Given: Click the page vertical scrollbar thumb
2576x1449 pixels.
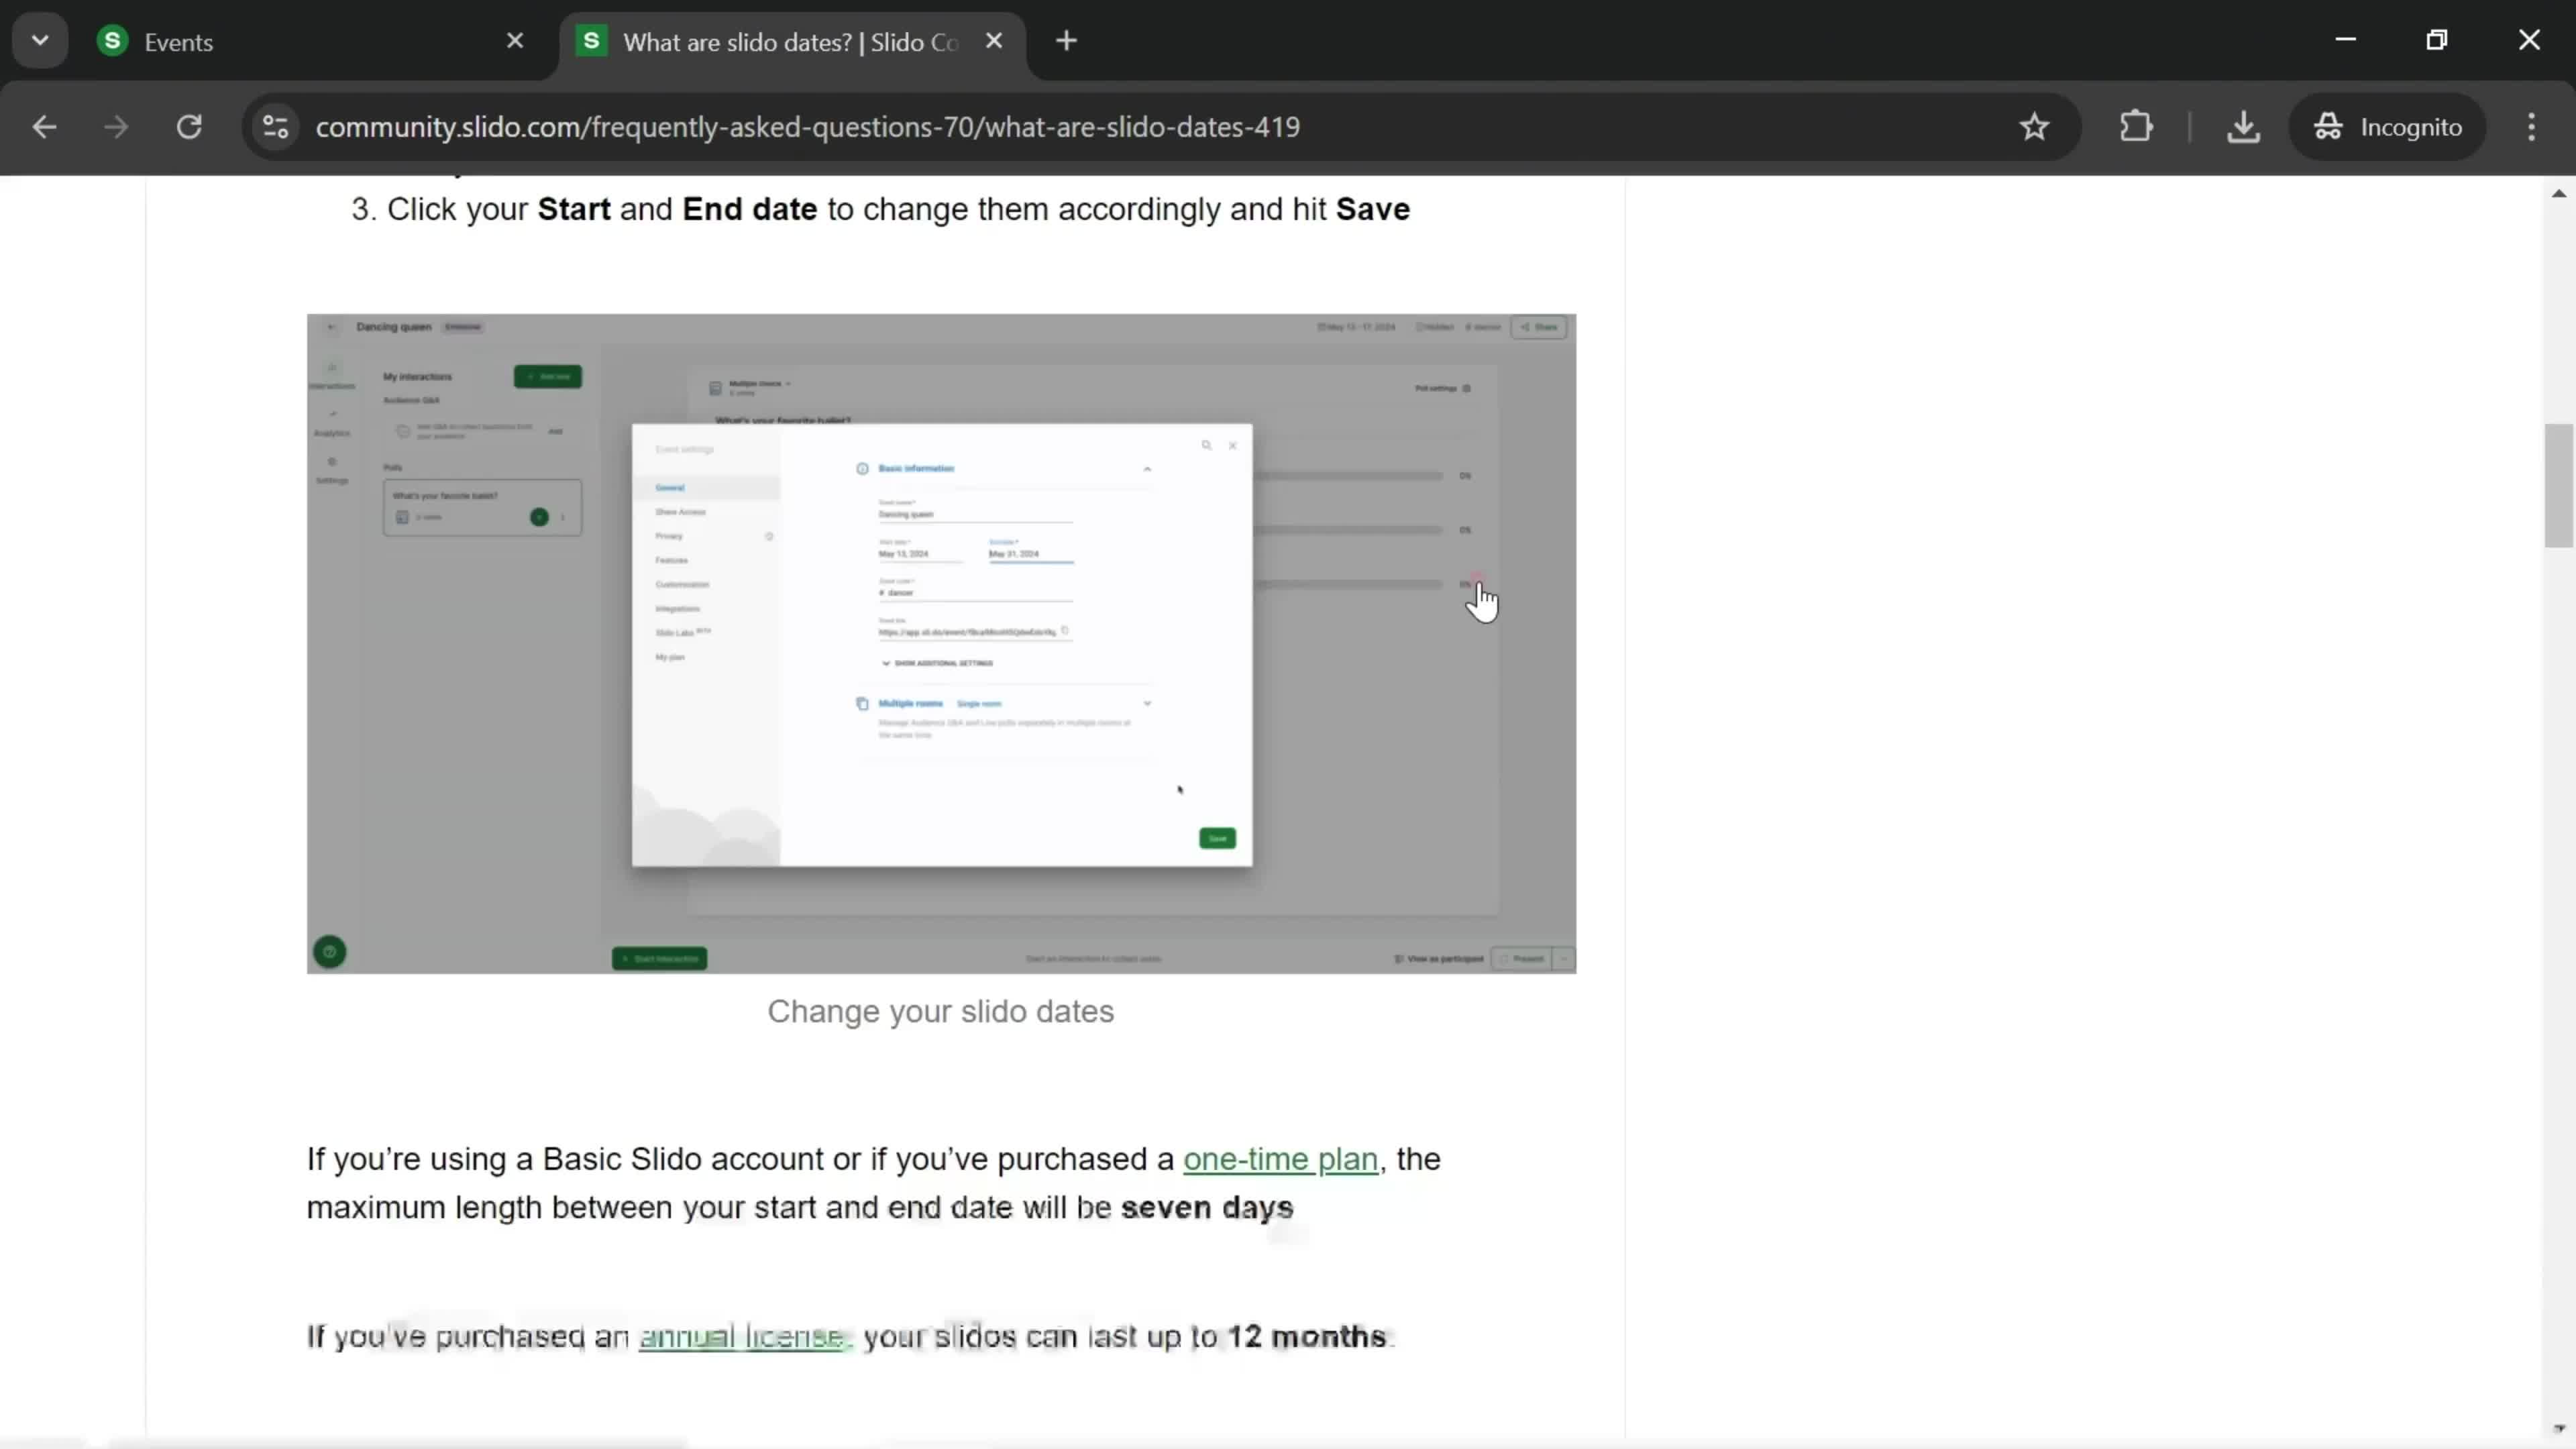Looking at the screenshot, I should point(2558,486).
